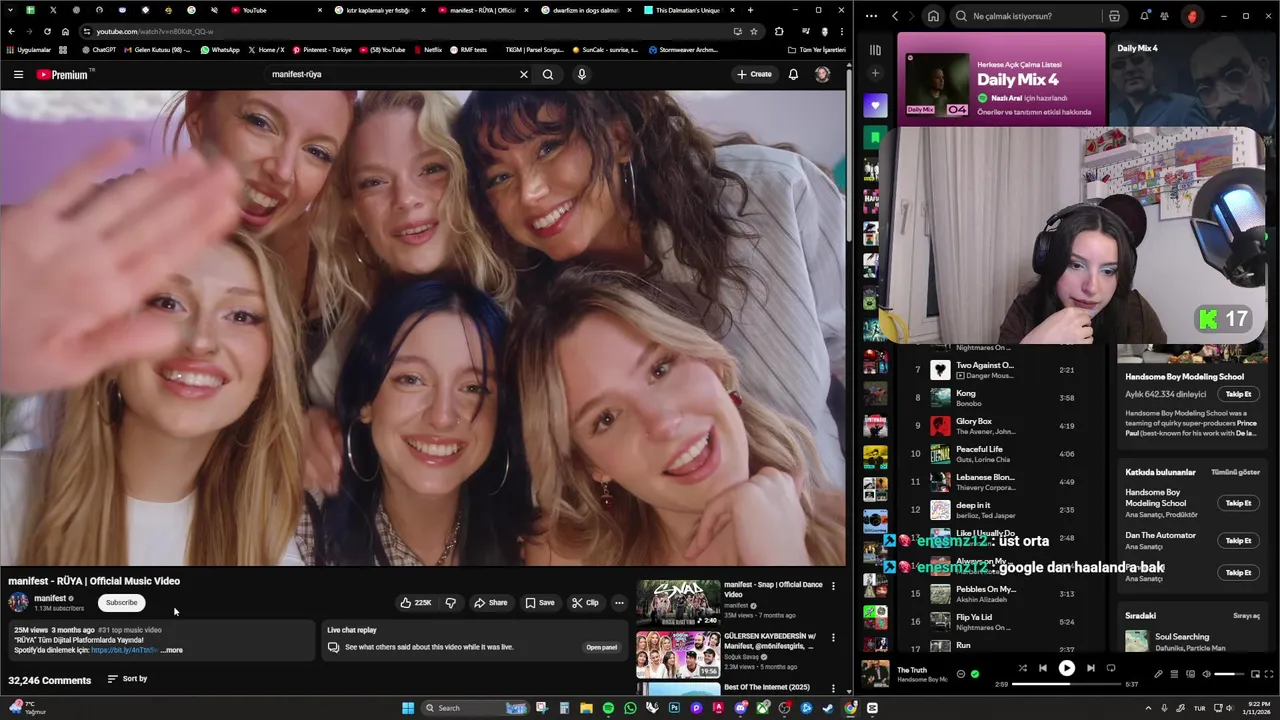Save video to a playlist
Viewport: 1280px width, 720px height.
click(x=539, y=602)
